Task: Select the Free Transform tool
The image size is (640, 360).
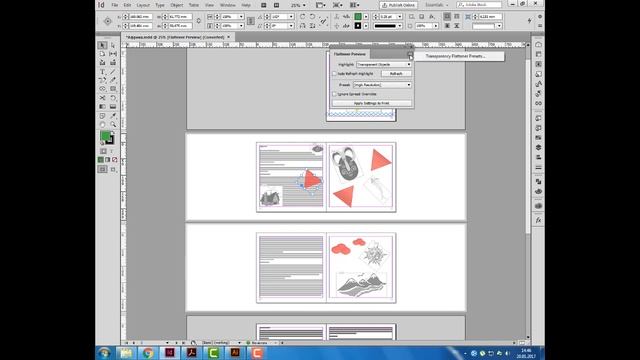Action: 113,98
